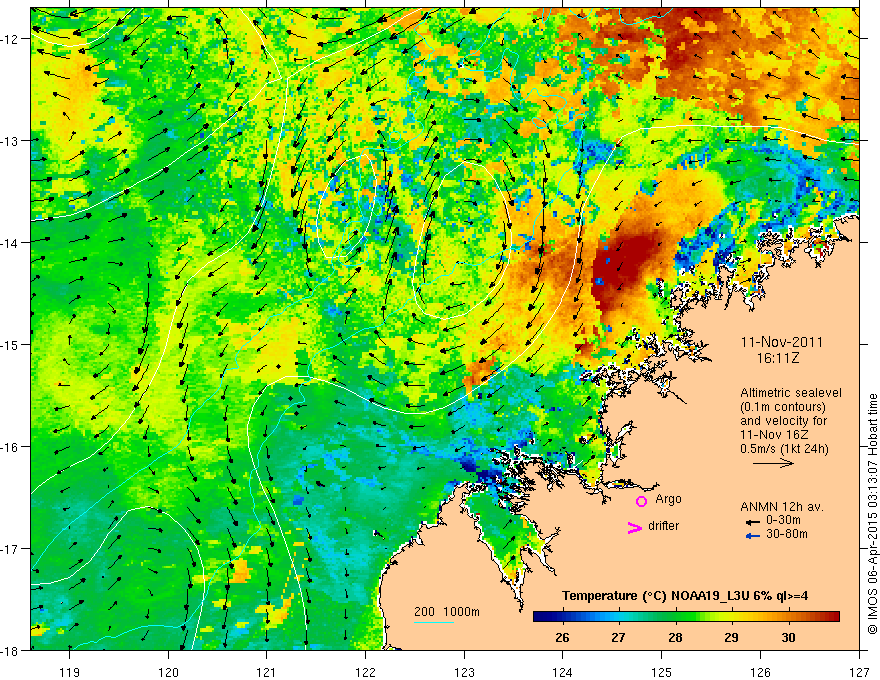Click colorbar tick label 29

[731, 637]
